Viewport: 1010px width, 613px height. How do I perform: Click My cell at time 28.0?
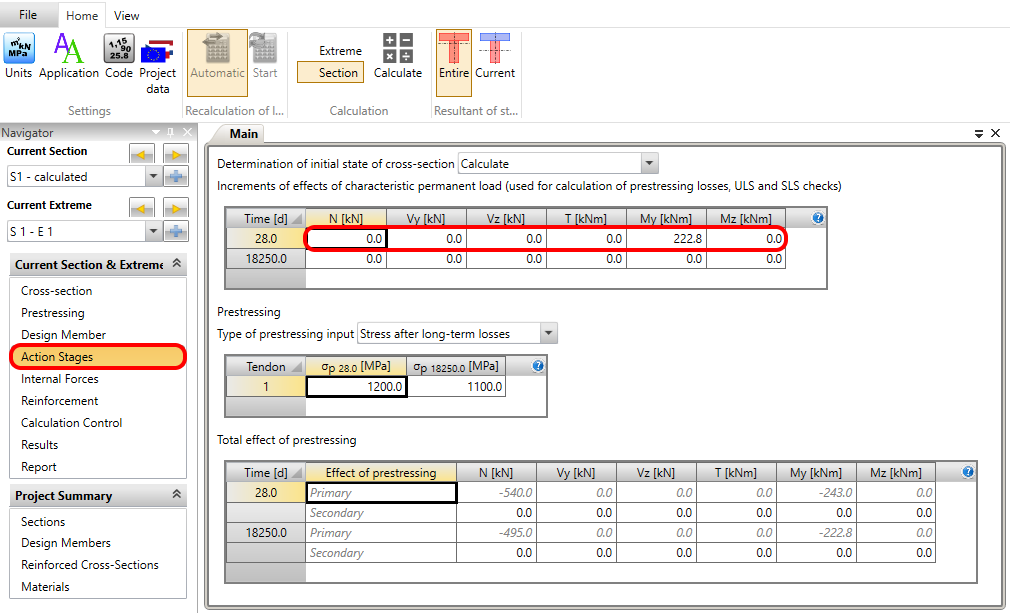click(666, 240)
